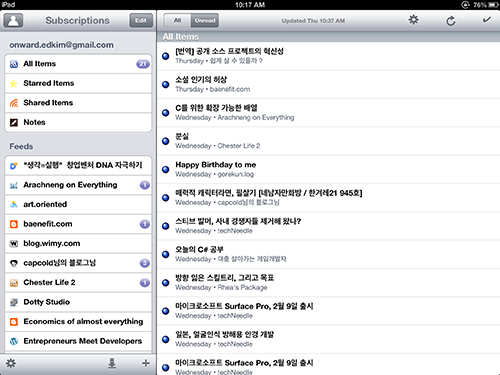Click the Chester Life 2 unread badge

click(145, 283)
